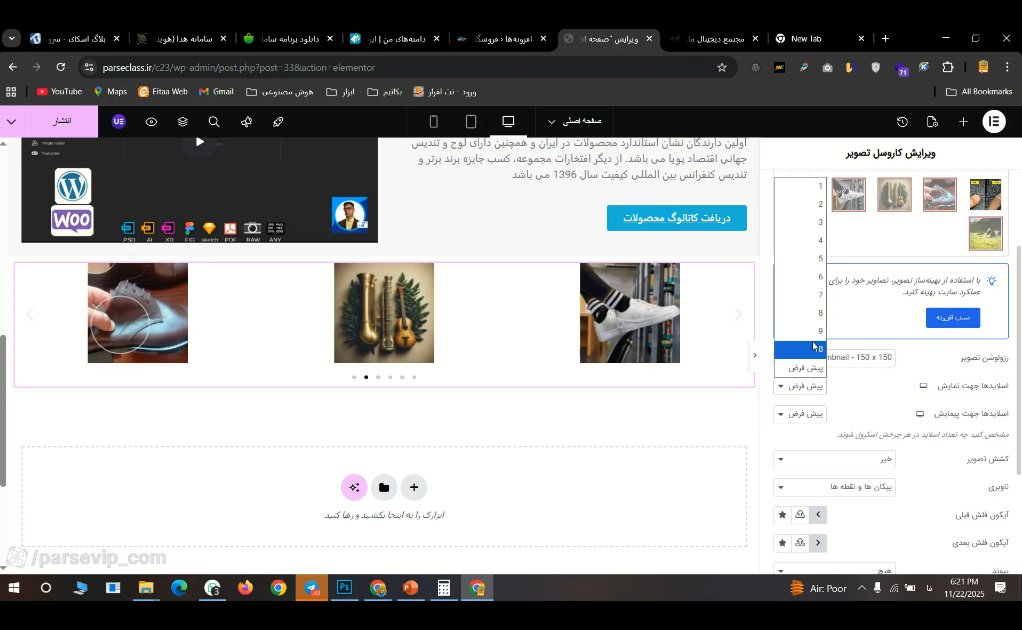
Task: Switch to desktop responsive view
Action: 508,122
